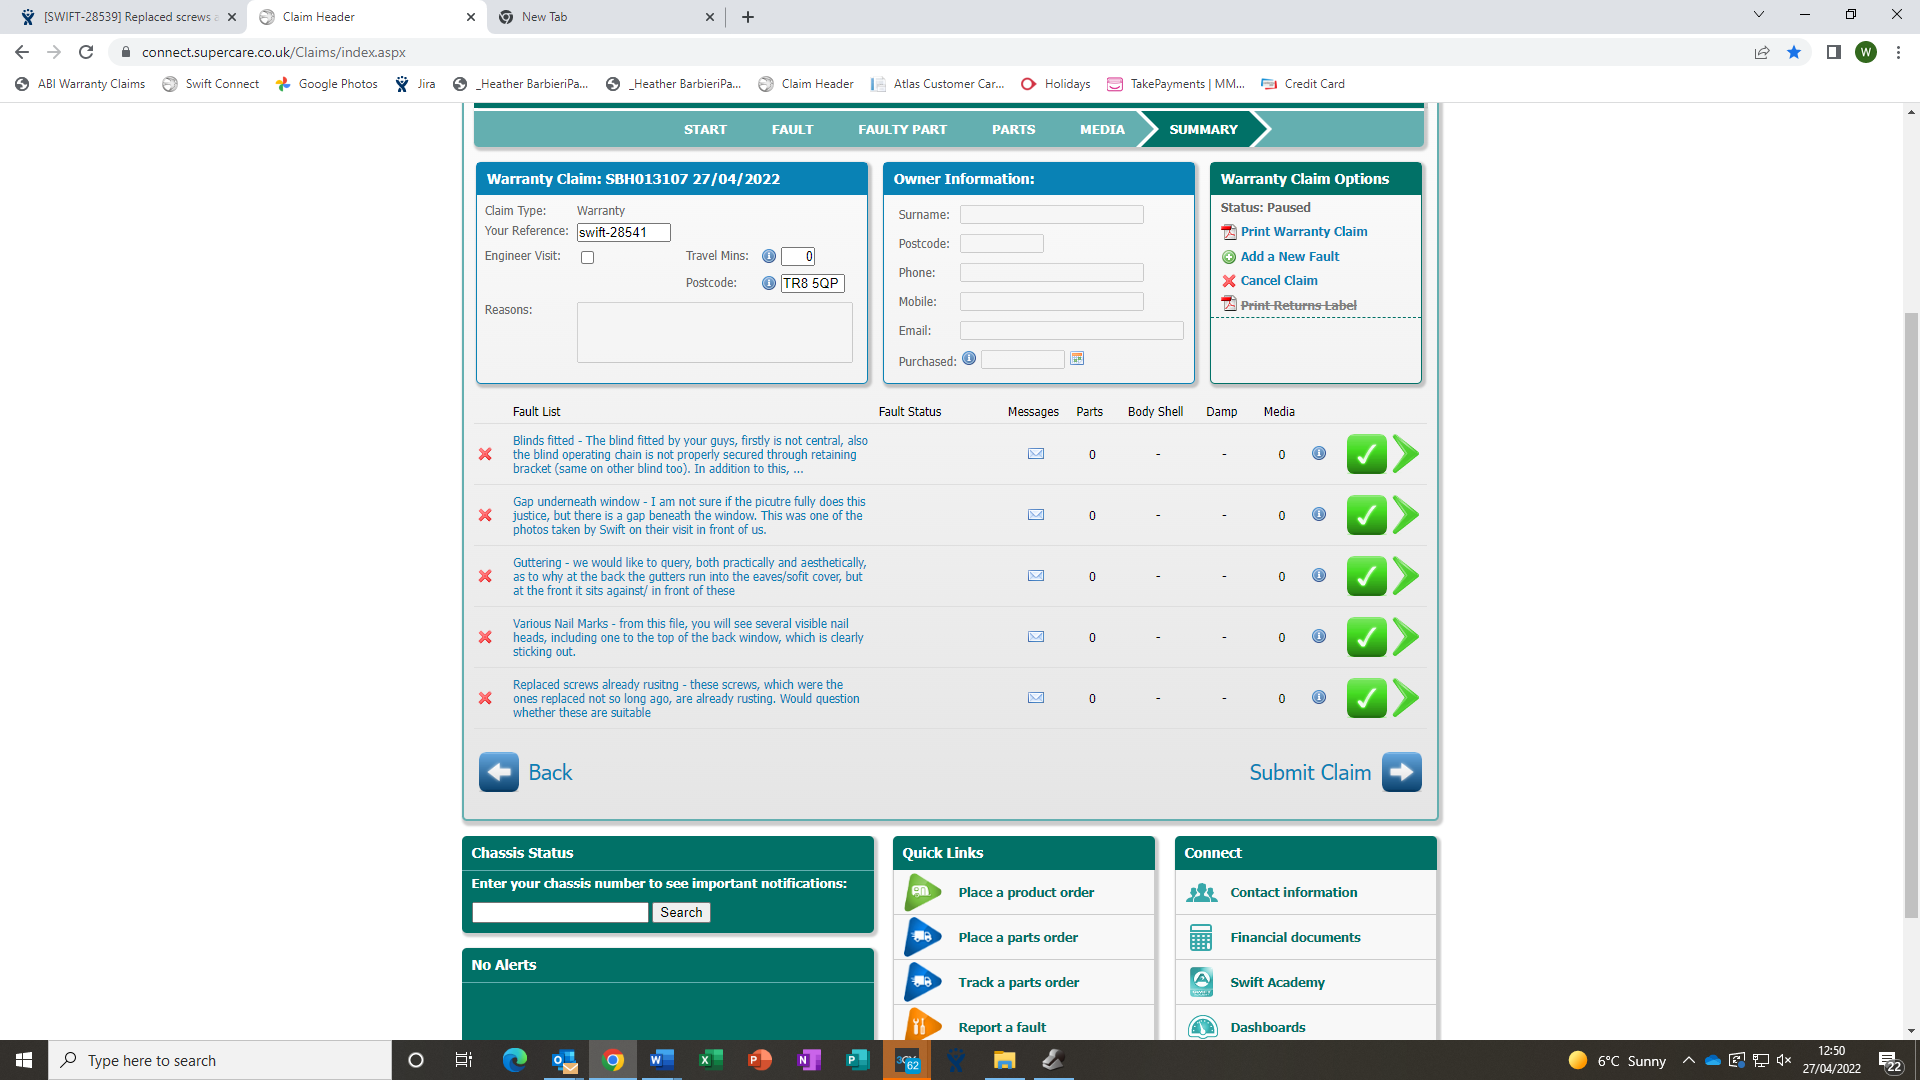Go to the FAULTY PART step tab

pos(902,129)
